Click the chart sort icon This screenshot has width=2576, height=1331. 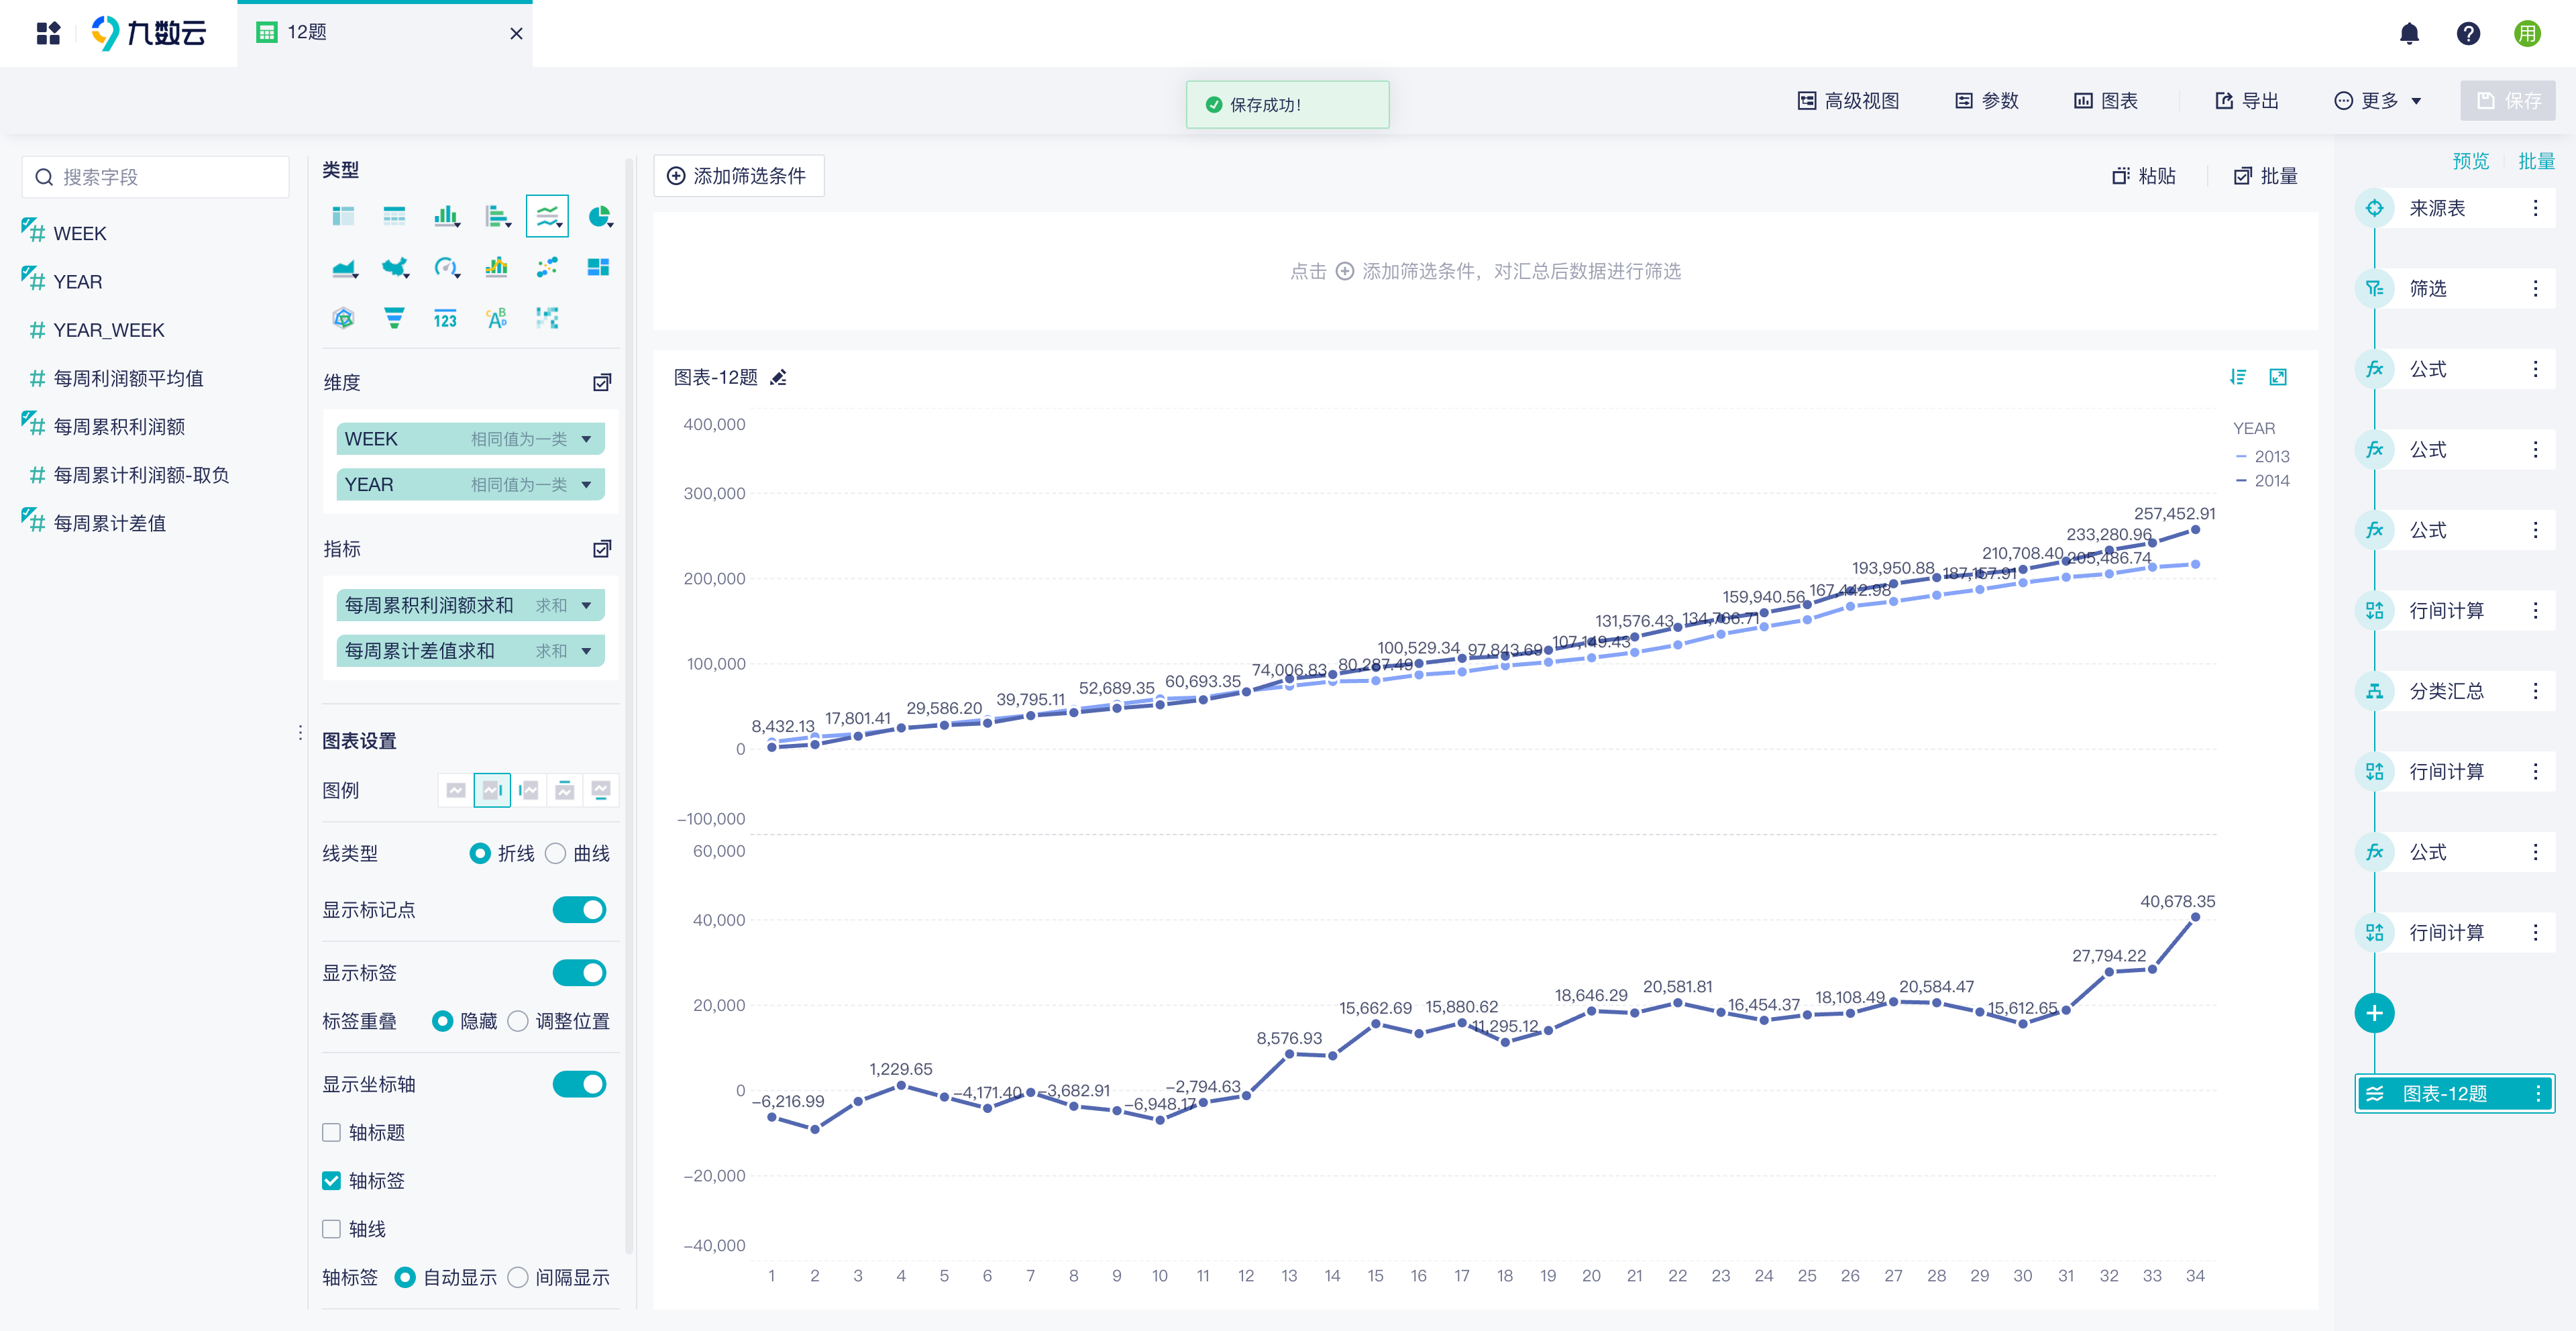tap(2238, 377)
